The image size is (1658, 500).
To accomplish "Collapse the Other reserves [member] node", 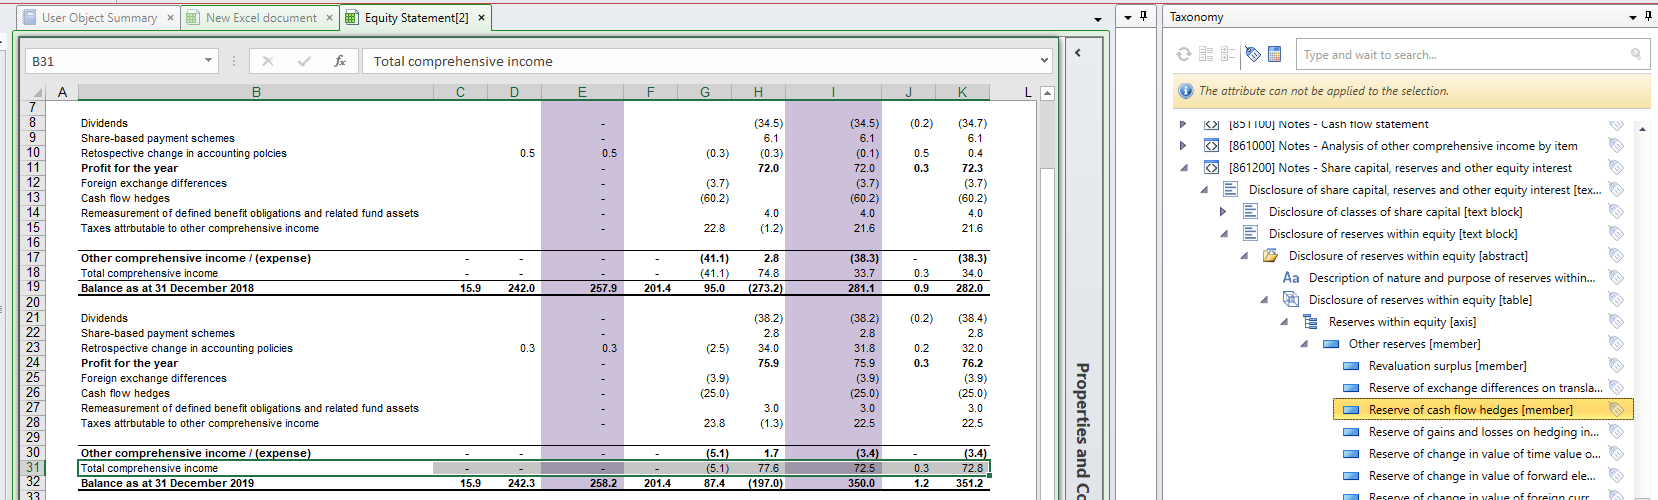I will tap(1304, 344).
